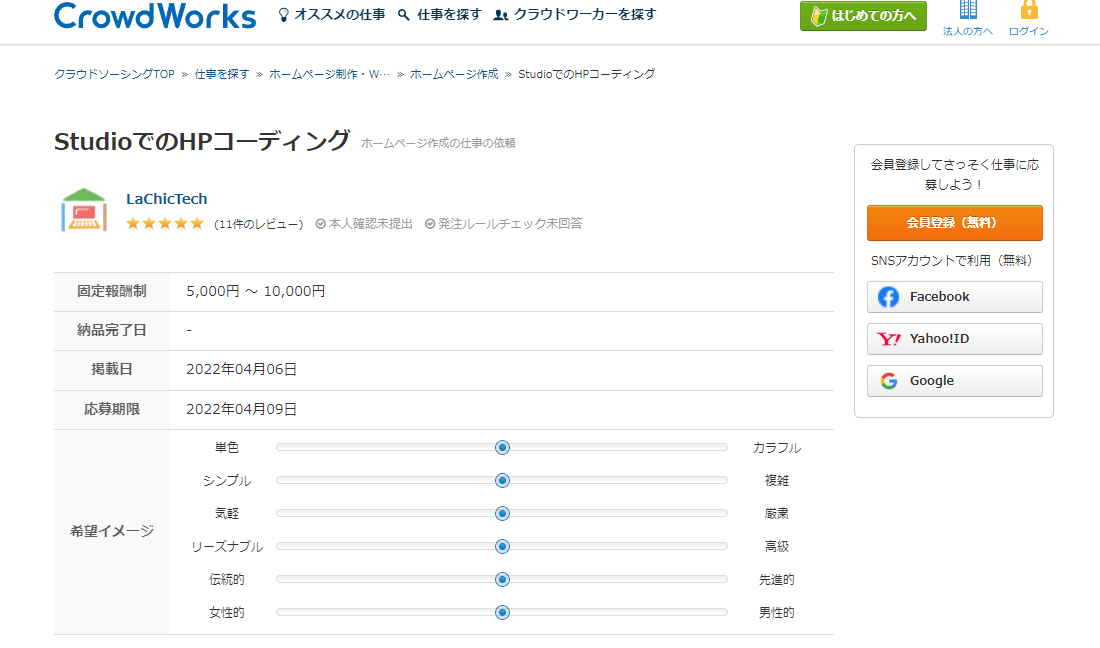Click the Yahoo!ID logo icon
The width and height of the screenshot is (1100, 648).
click(x=888, y=339)
